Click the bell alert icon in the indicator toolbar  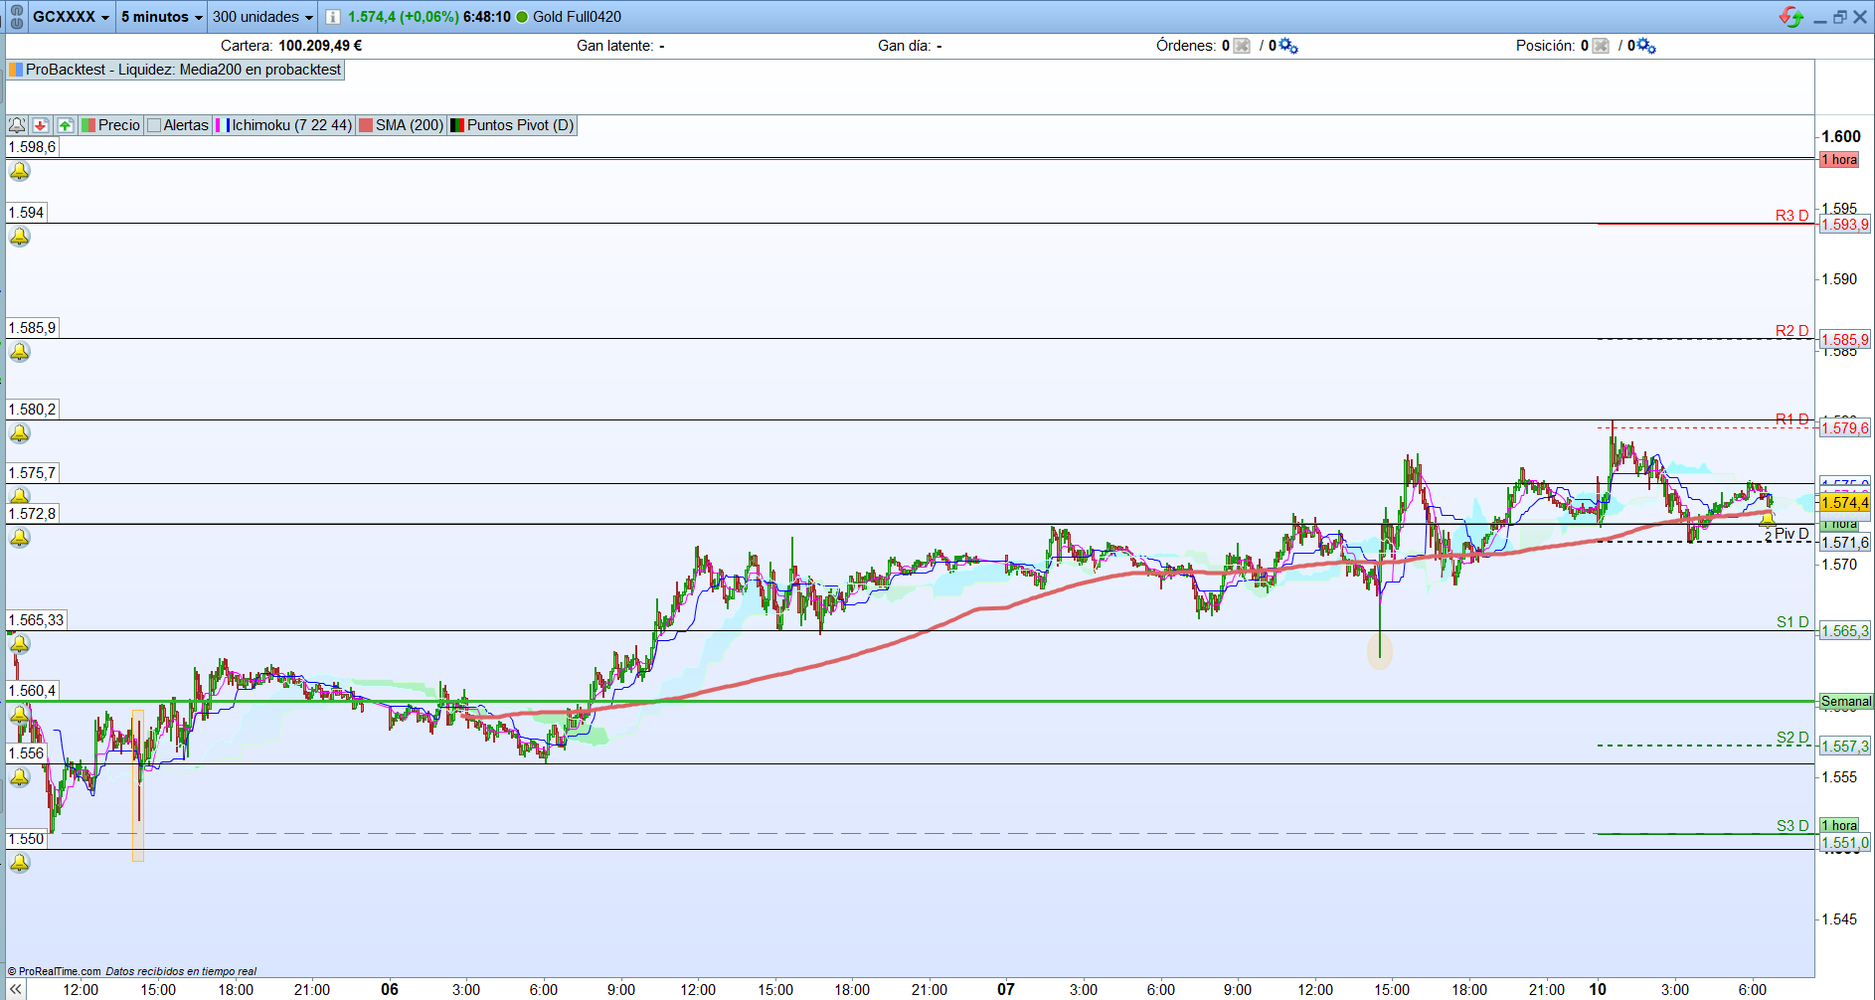tap(17, 125)
